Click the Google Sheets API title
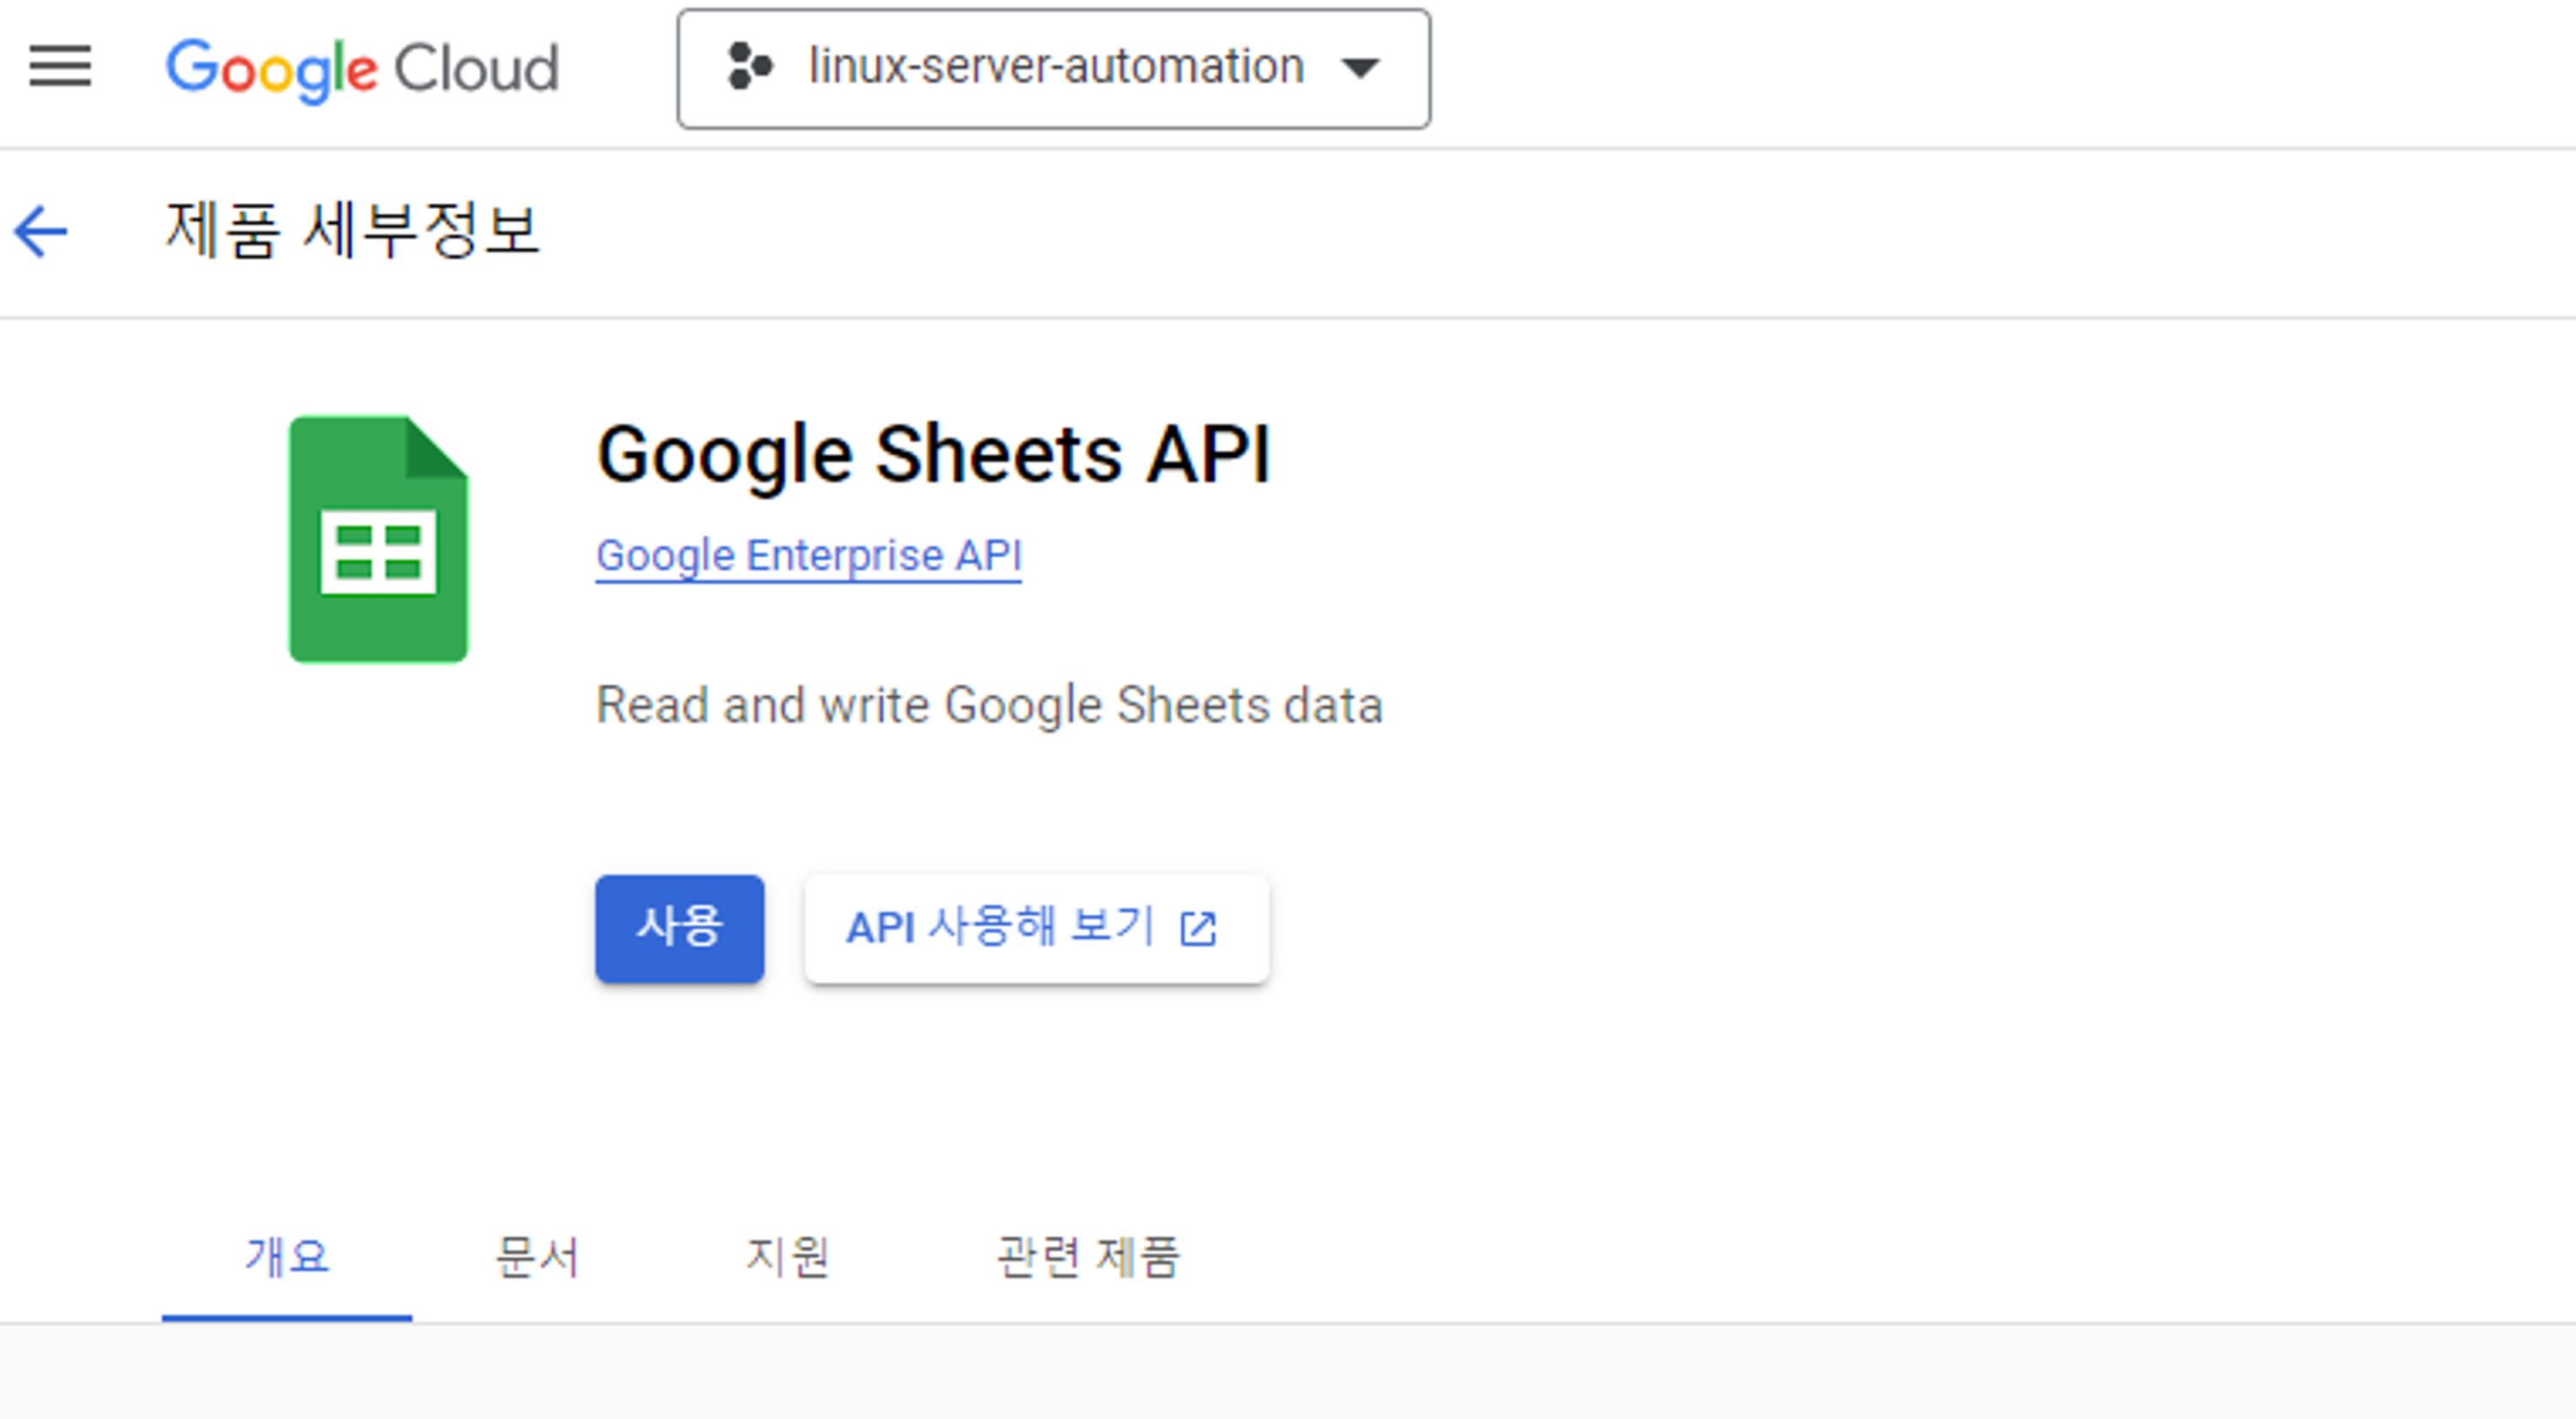 point(933,455)
